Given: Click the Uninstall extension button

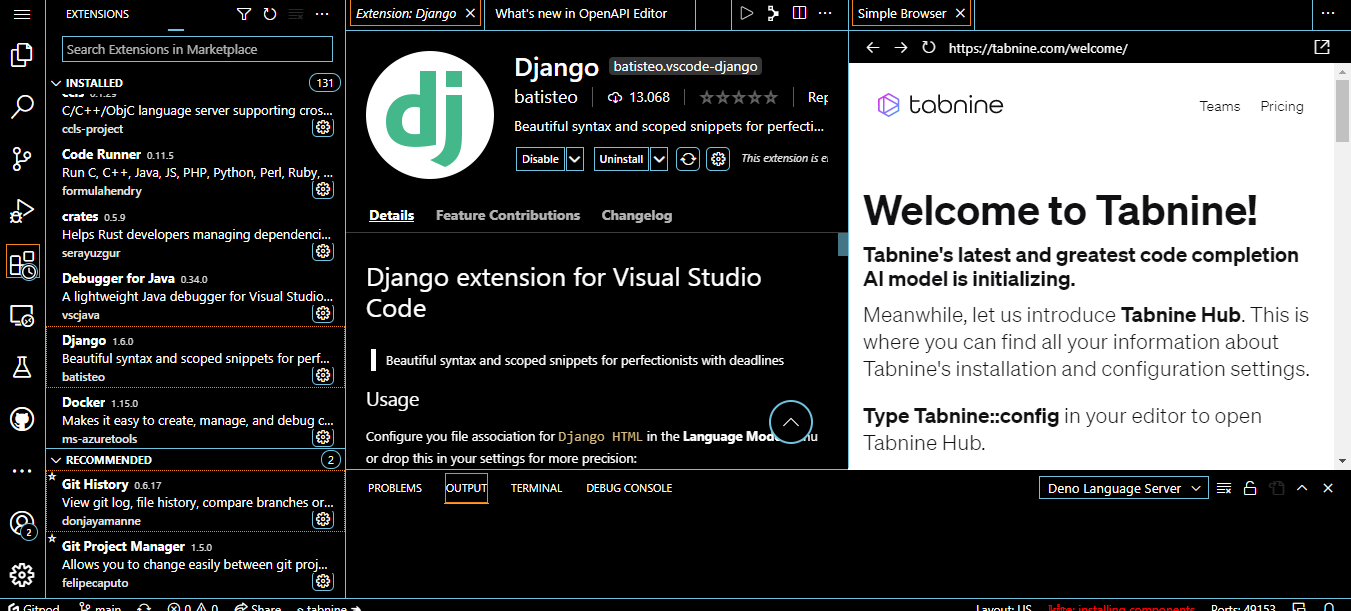Looking at the screenshot, I should pyautogui.click(x=621, y=159).
